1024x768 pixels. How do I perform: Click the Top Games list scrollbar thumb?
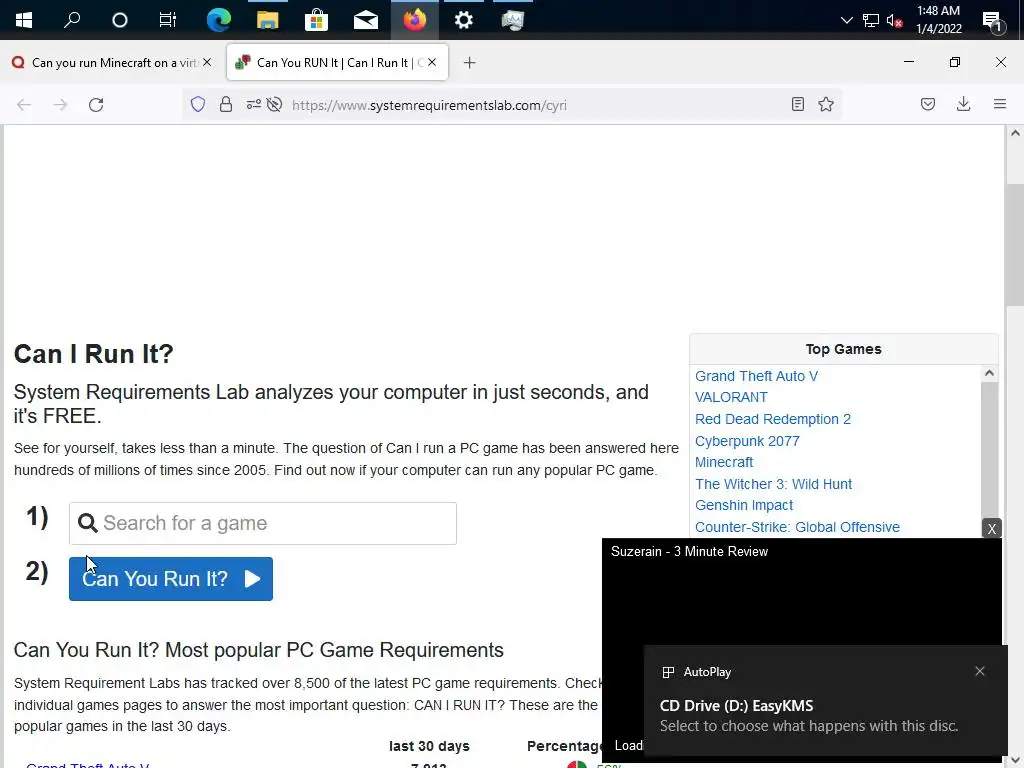[x=989, y=451]
